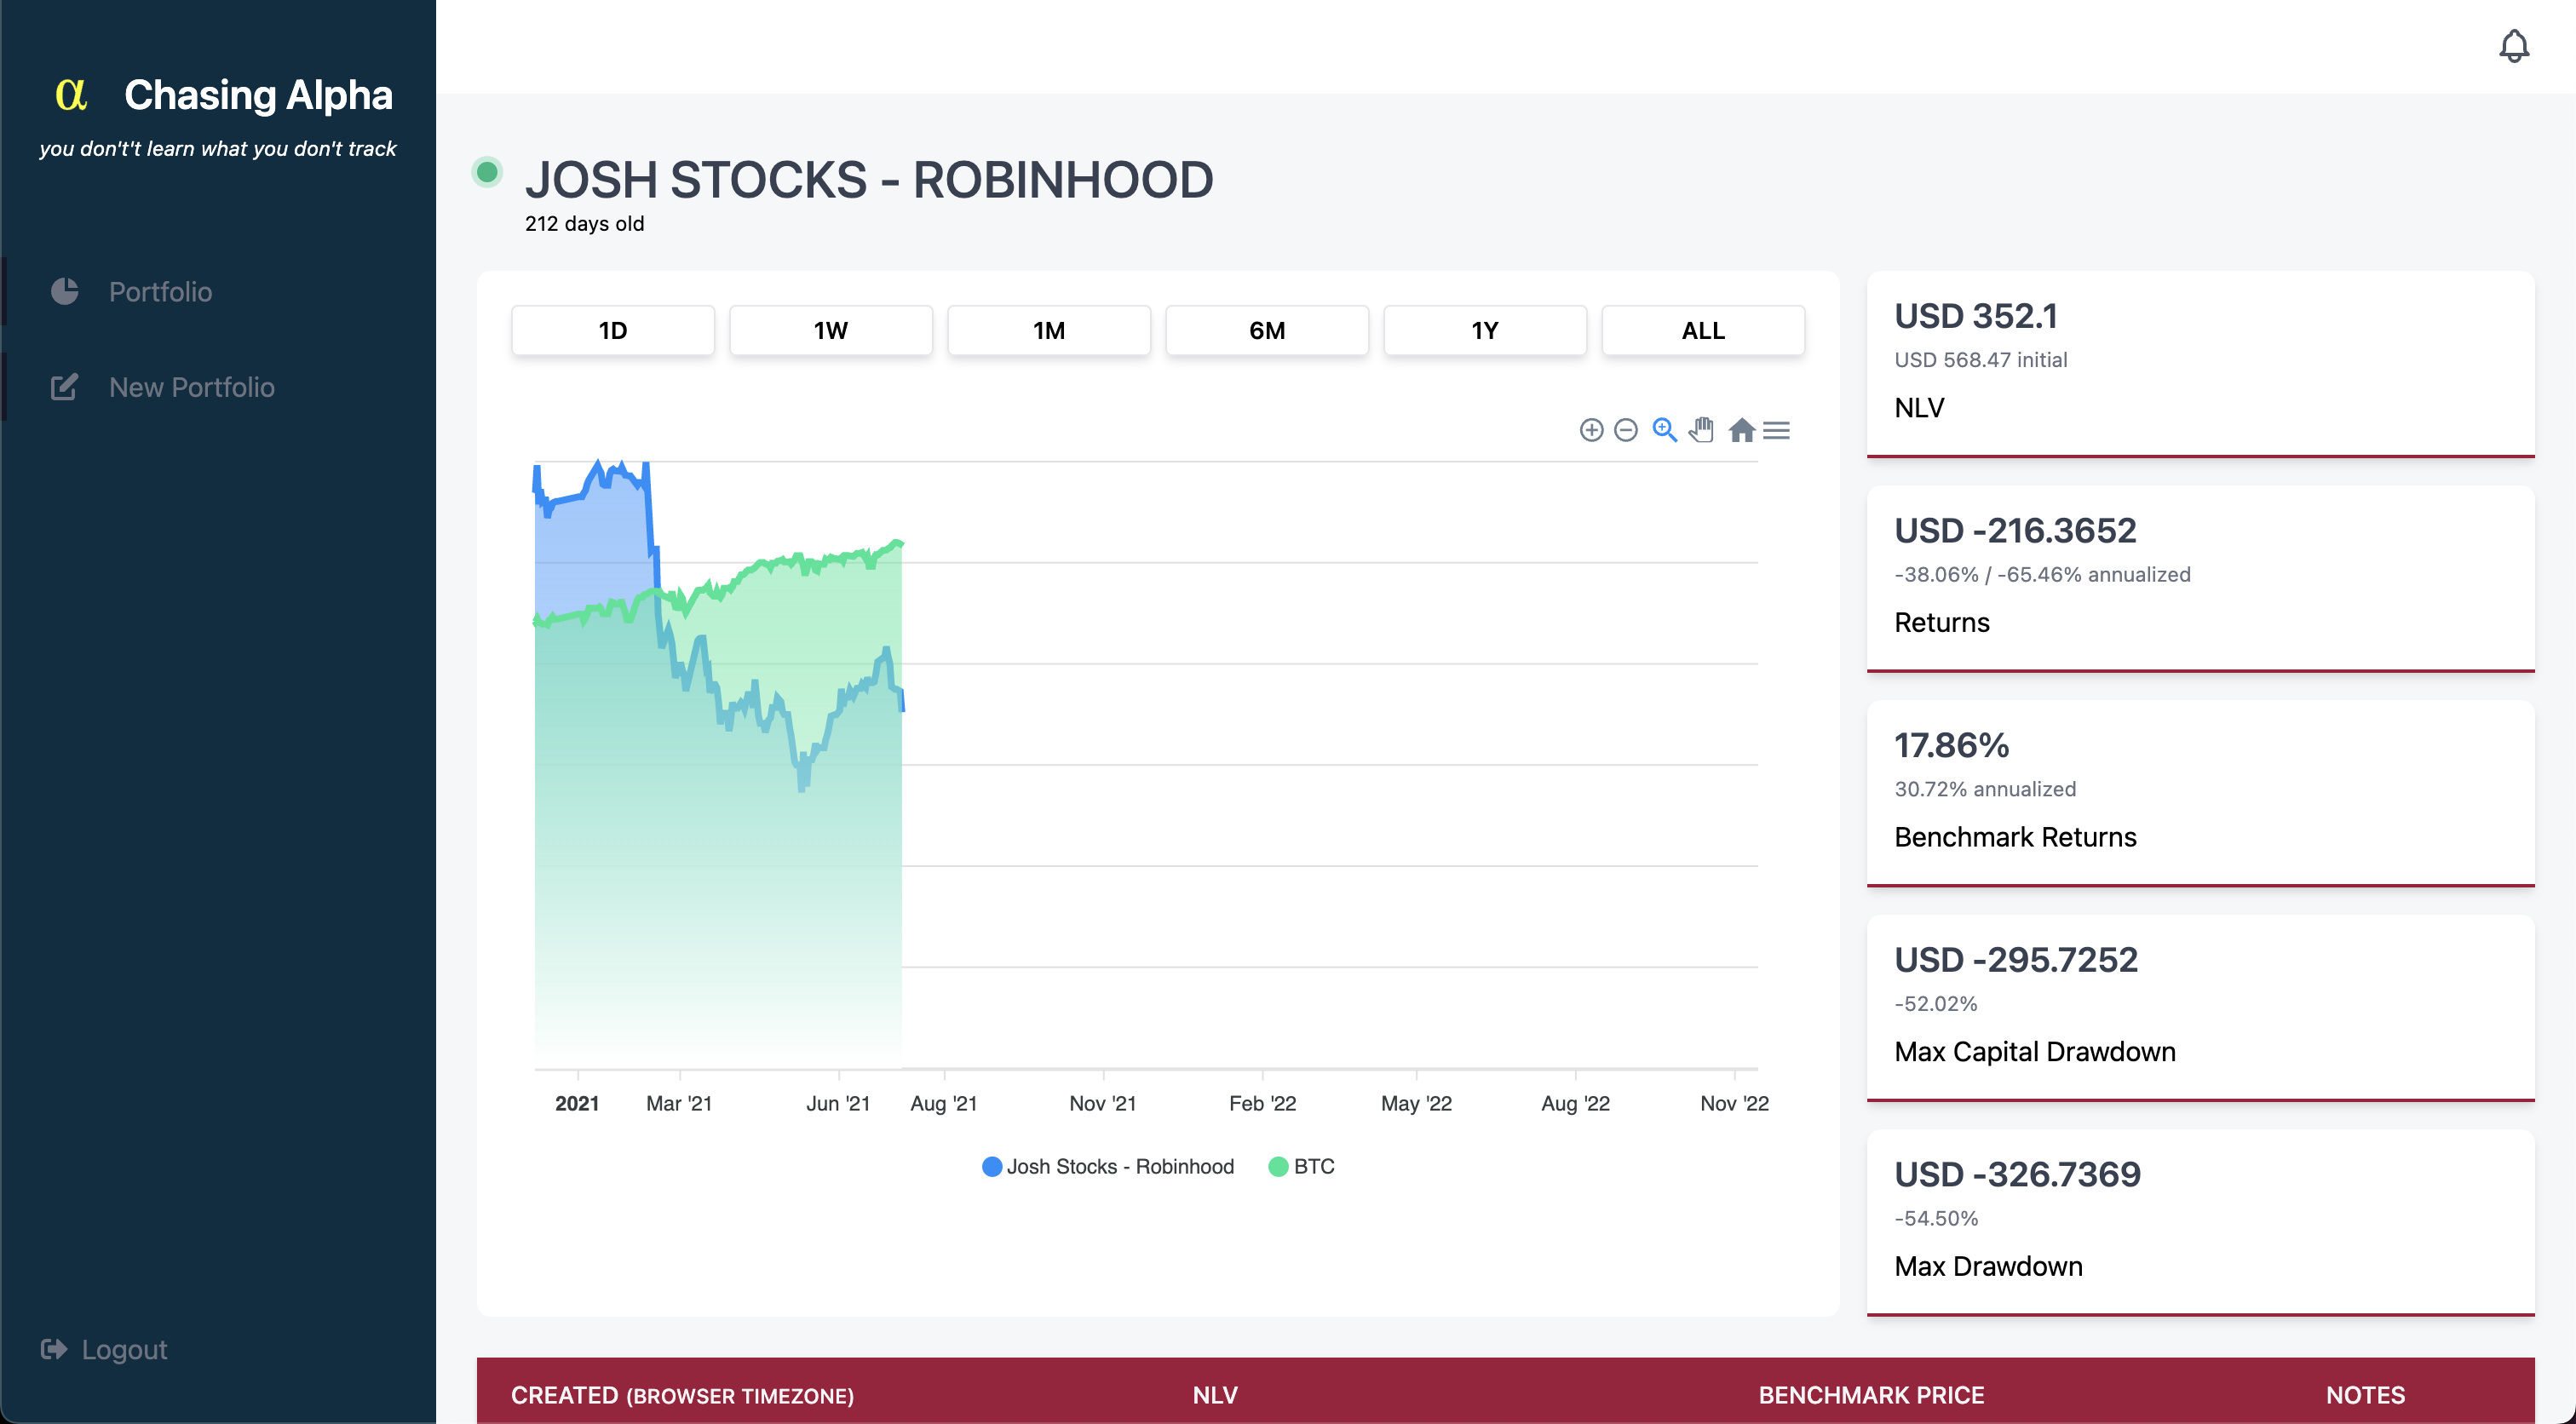Click the BENCHMARK PRICE column header
The width and height of the screenshot is (2576, 1424).
click(1871, 1395)
